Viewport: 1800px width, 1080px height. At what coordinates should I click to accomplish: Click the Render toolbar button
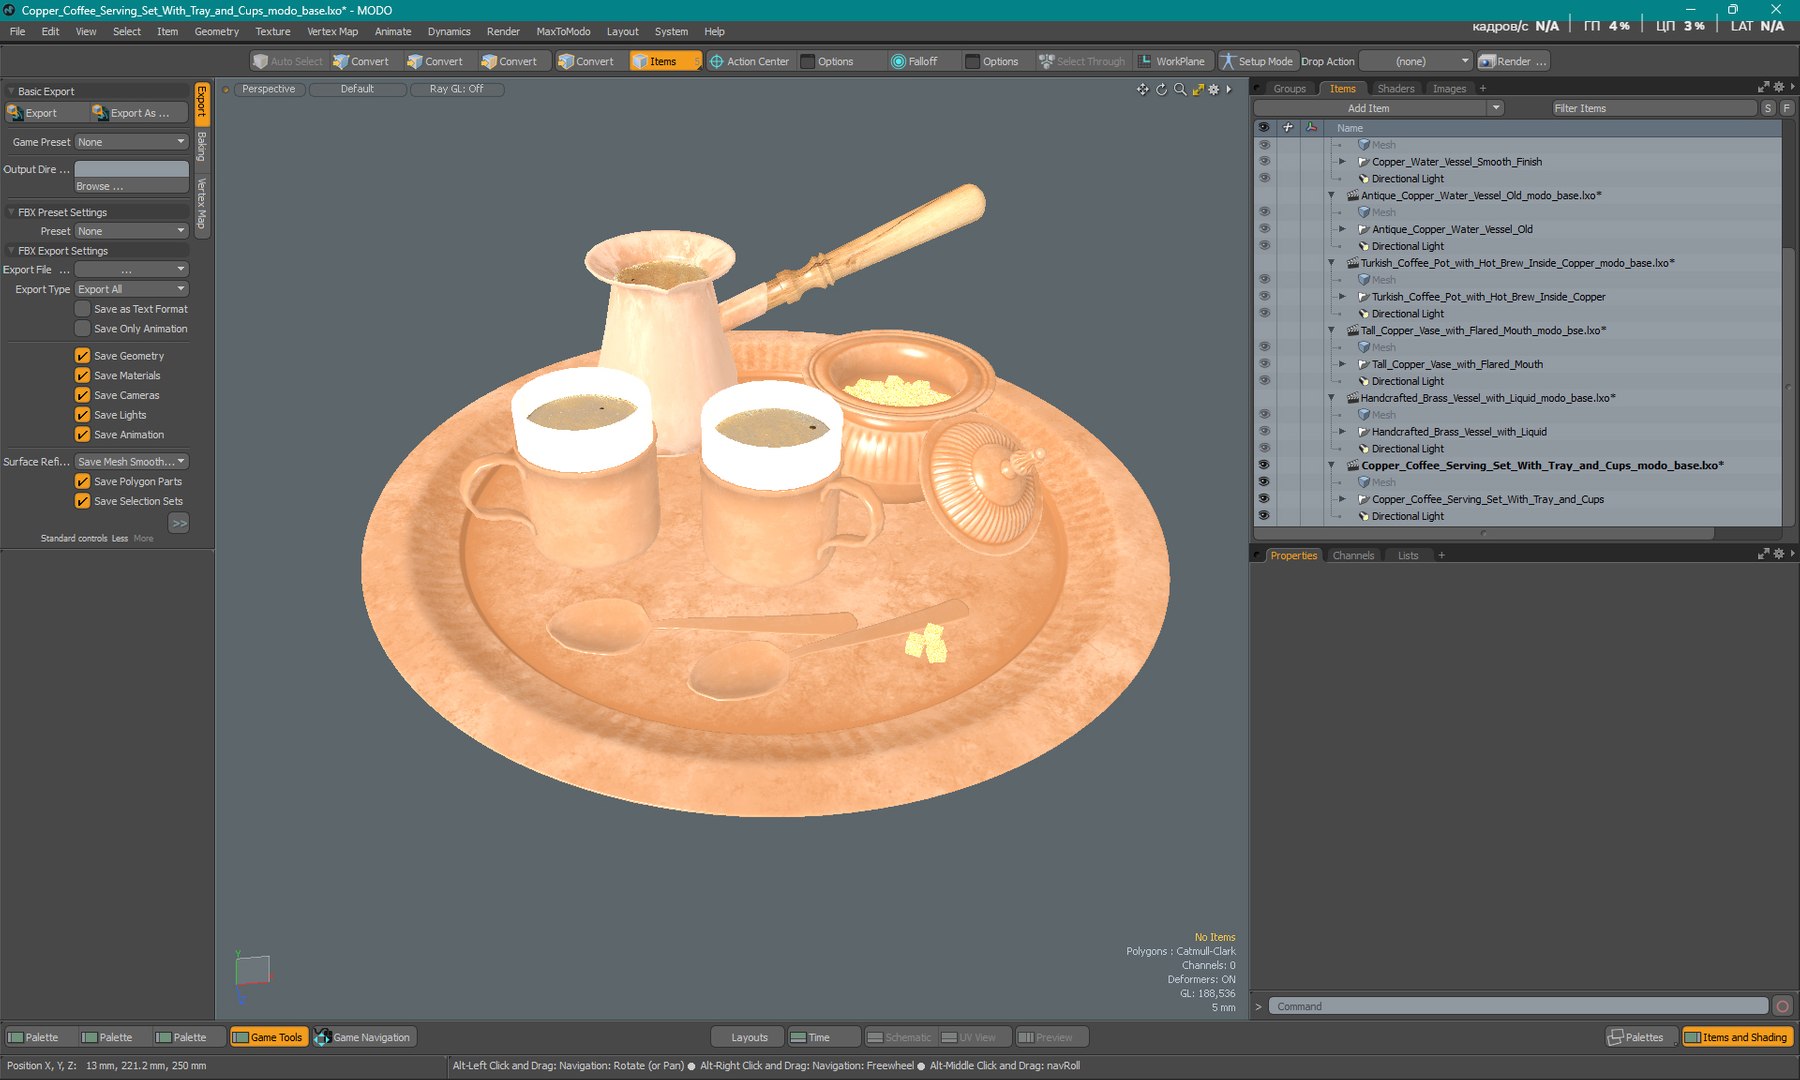point(1513,61)
